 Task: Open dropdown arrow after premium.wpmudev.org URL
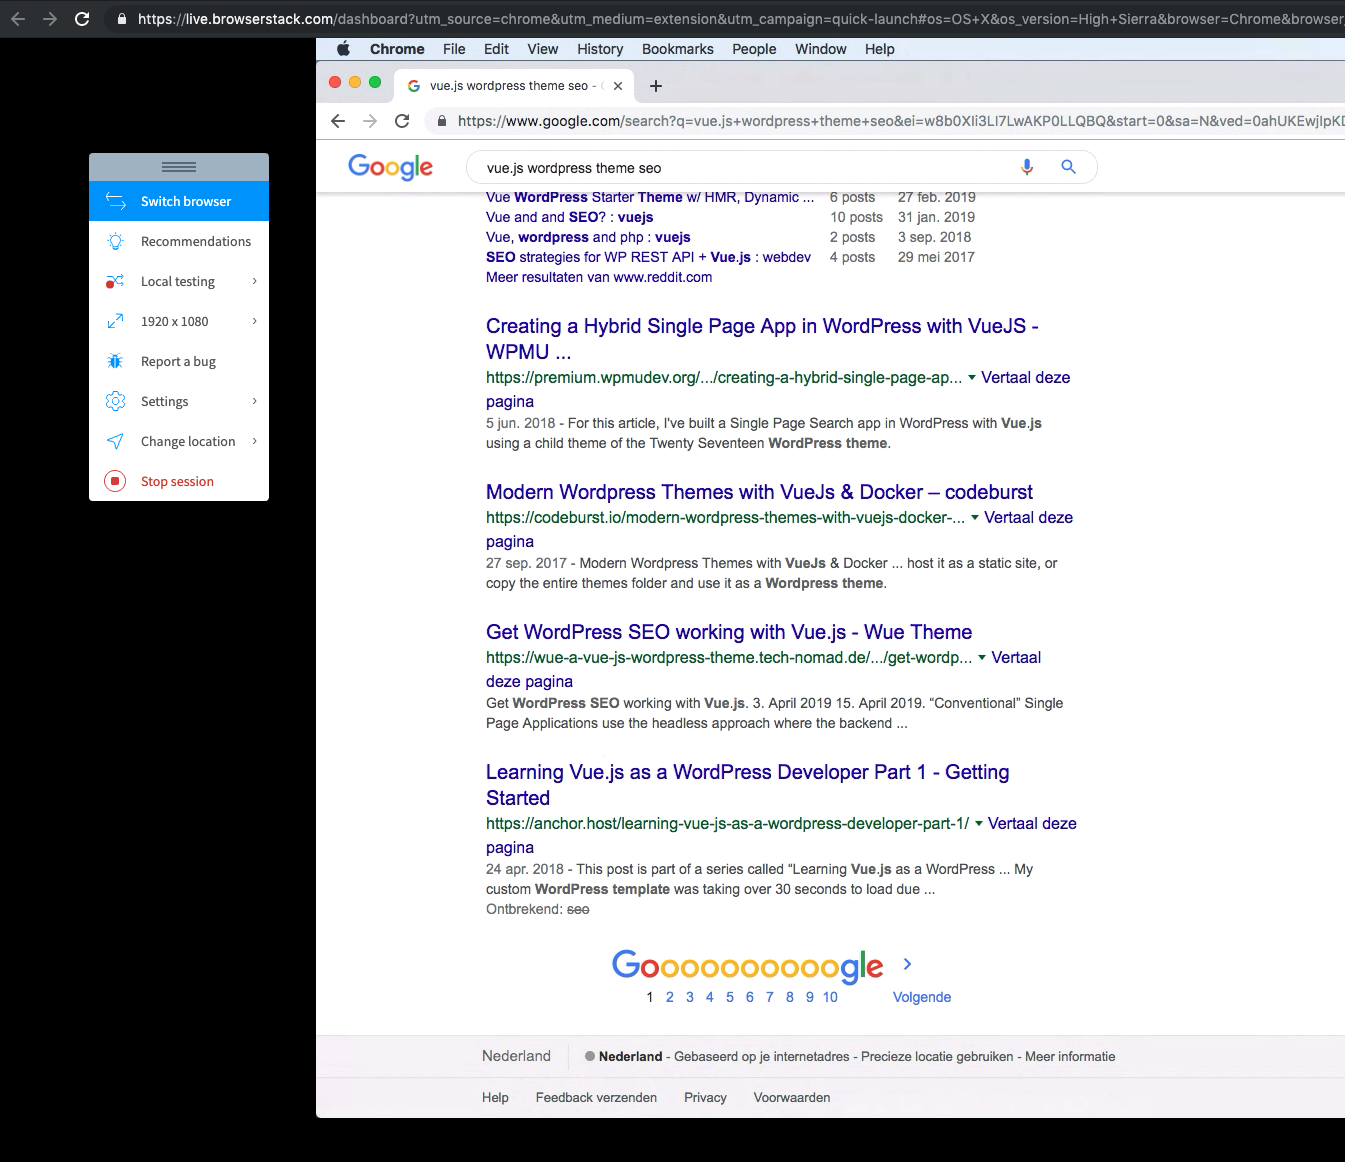972,378
